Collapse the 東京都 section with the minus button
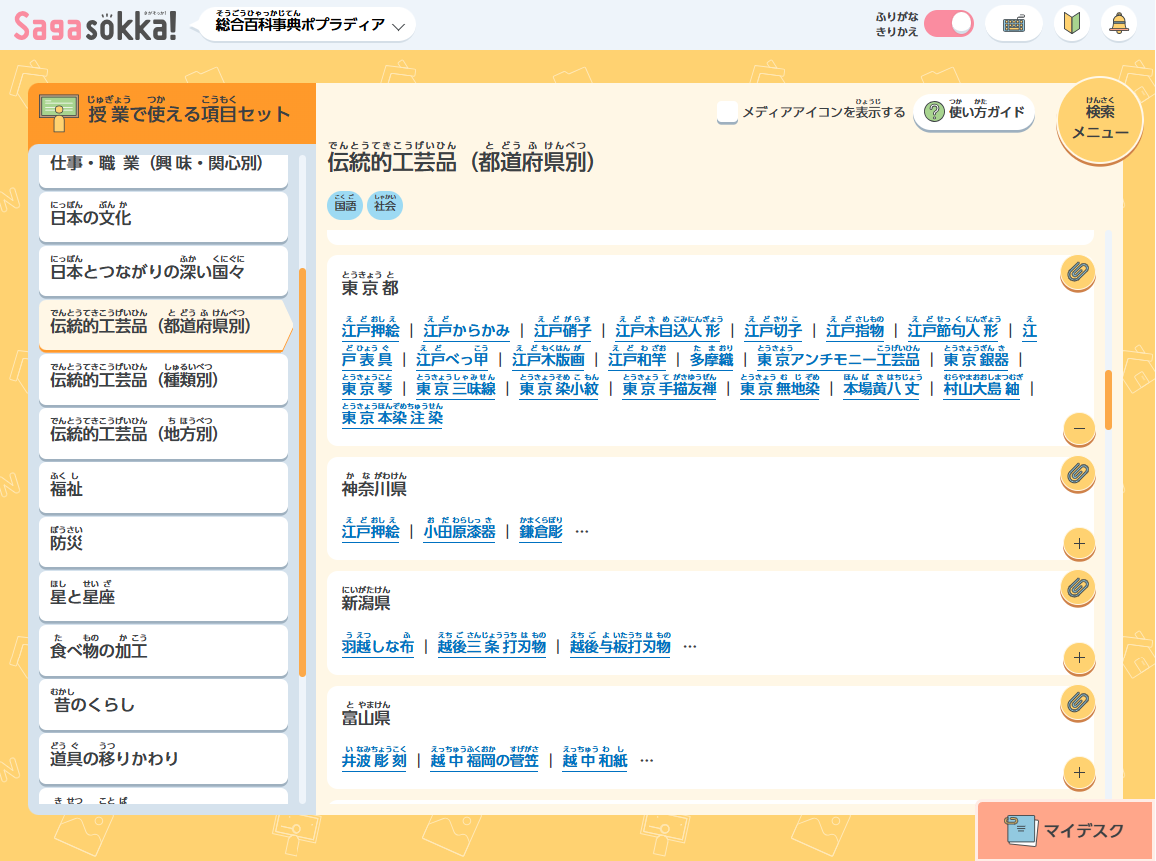 [x=1077, y=430]
